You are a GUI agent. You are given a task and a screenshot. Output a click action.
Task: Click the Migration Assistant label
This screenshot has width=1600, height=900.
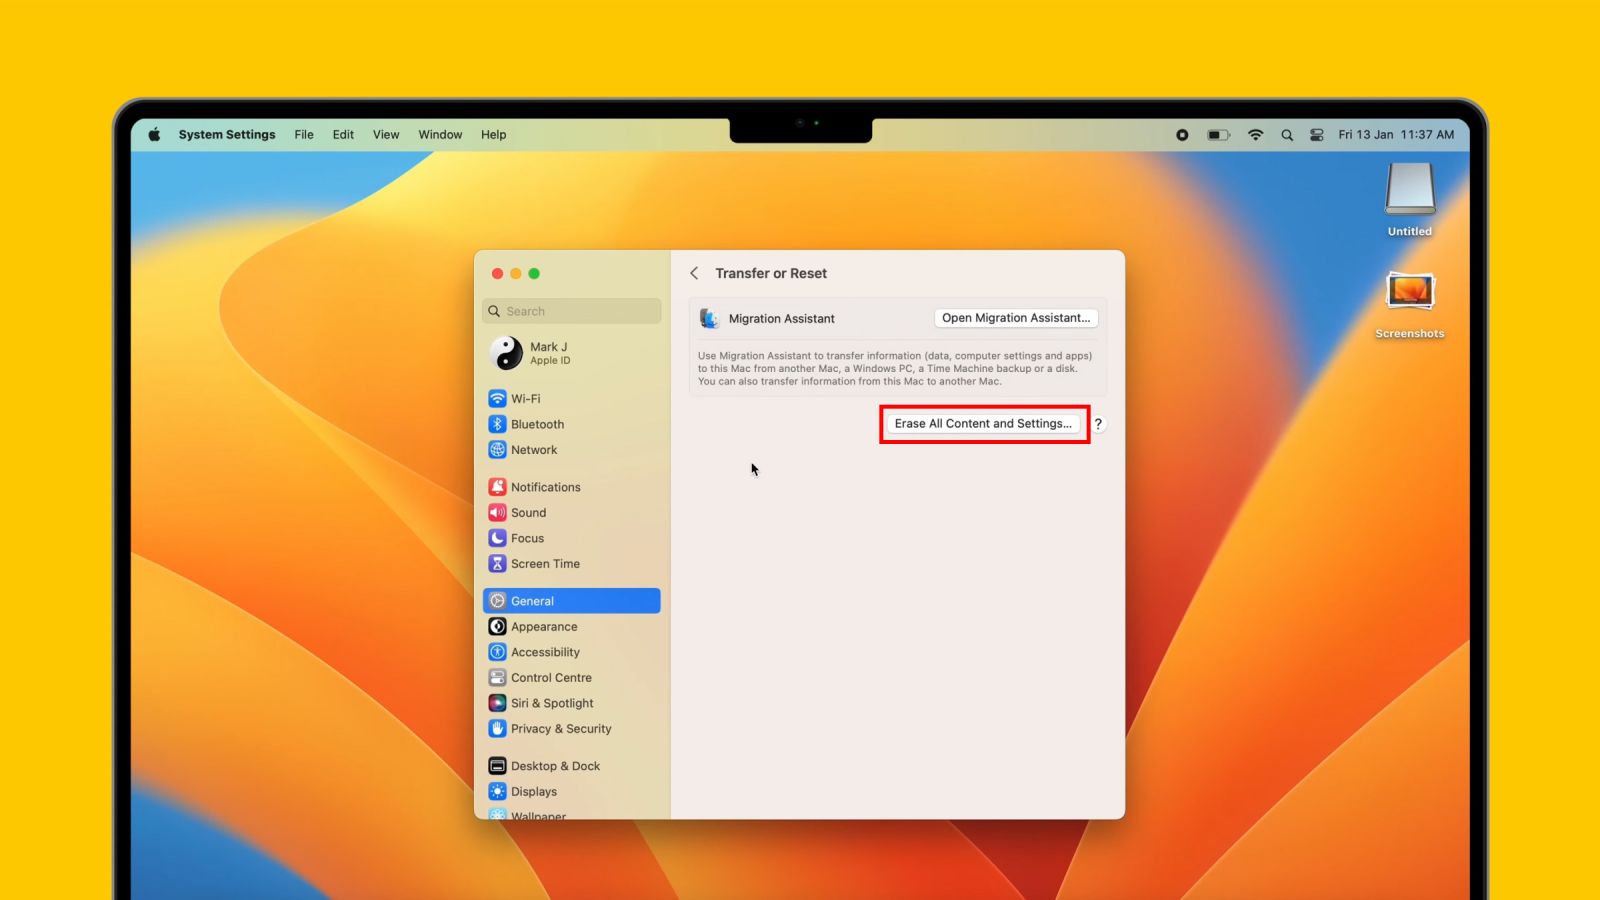coord(781,319)
